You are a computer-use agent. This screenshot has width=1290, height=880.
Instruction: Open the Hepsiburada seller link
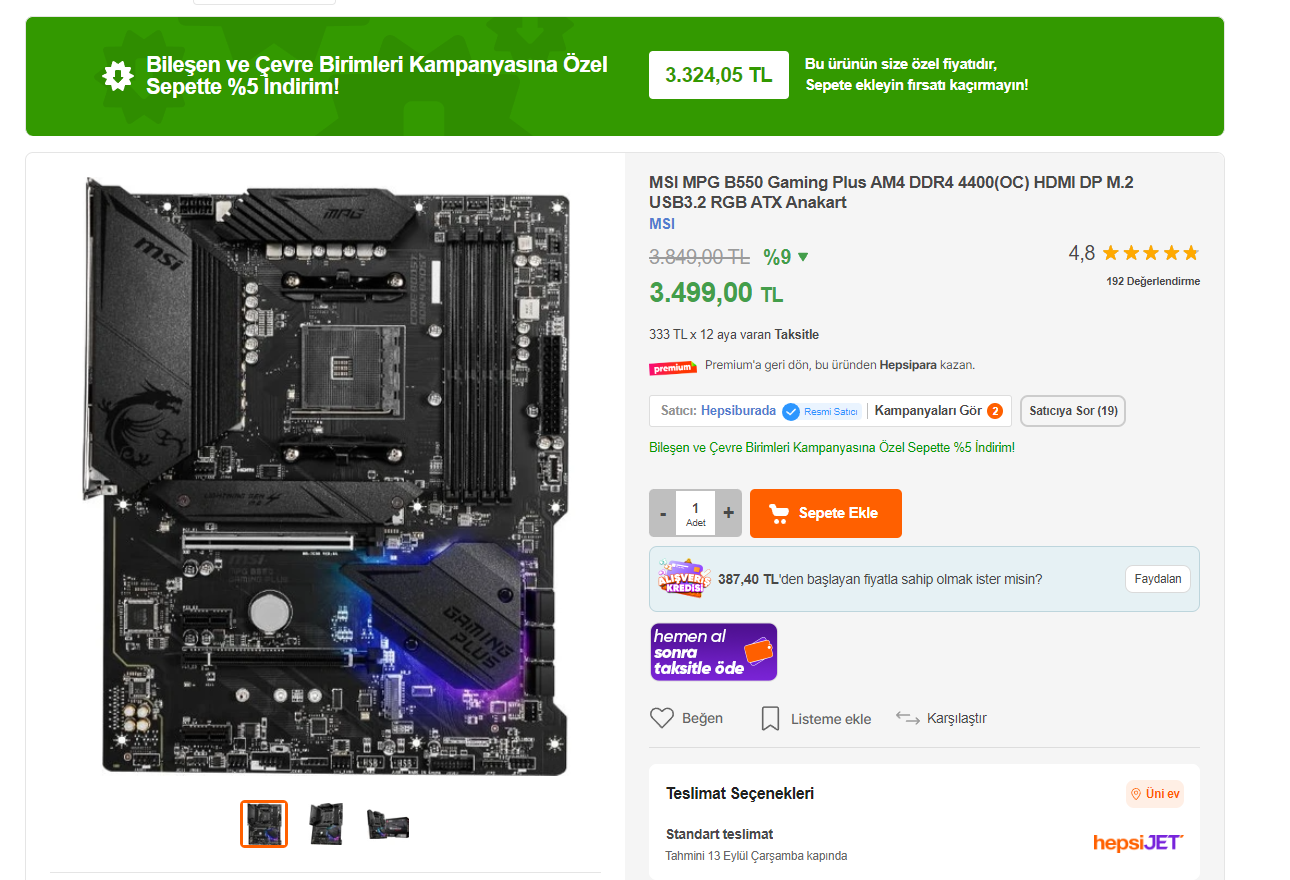pyautogui.click(x=738, y=411)
